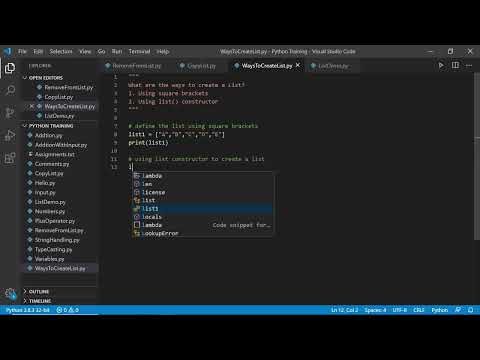This screenshot has height=360, width=480.
Task: Open the Explorer view in activity bar
Action: [x=10, y=68]
